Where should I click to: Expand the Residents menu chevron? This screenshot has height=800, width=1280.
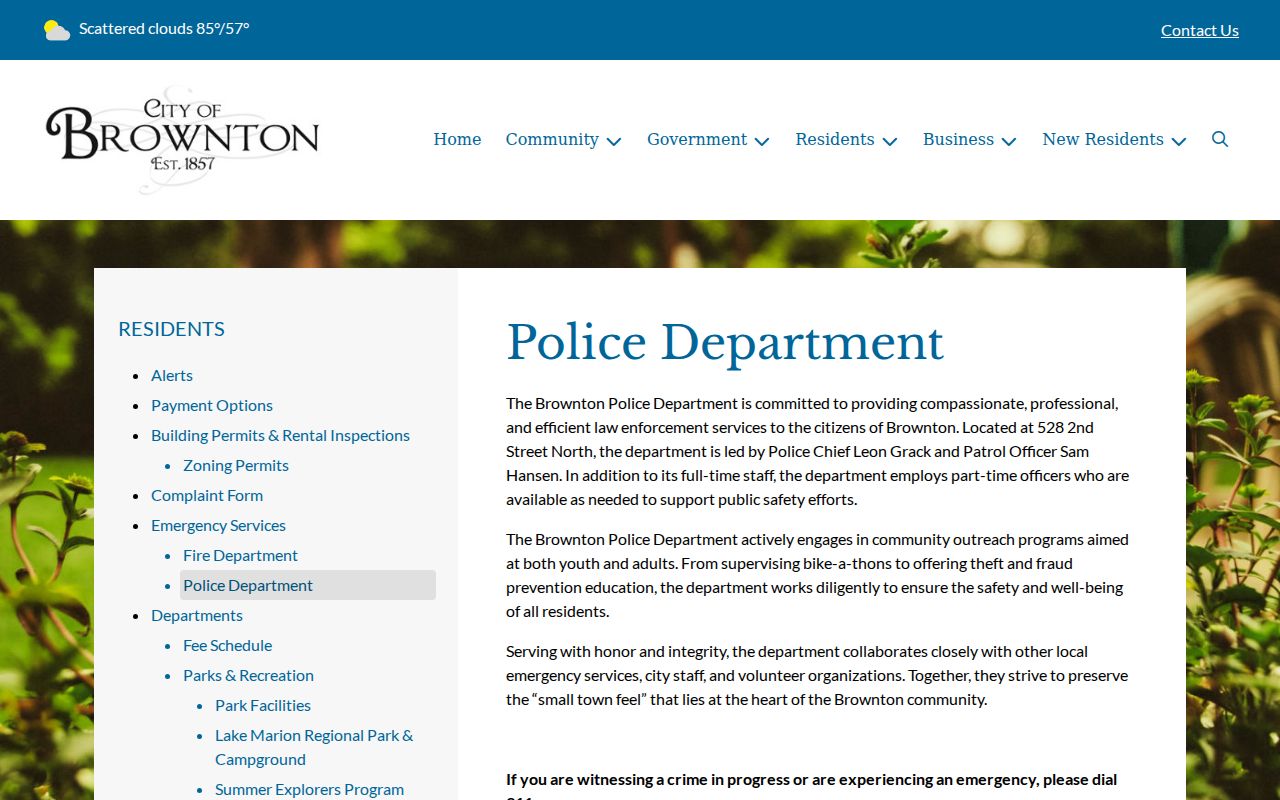click(890, 141)
